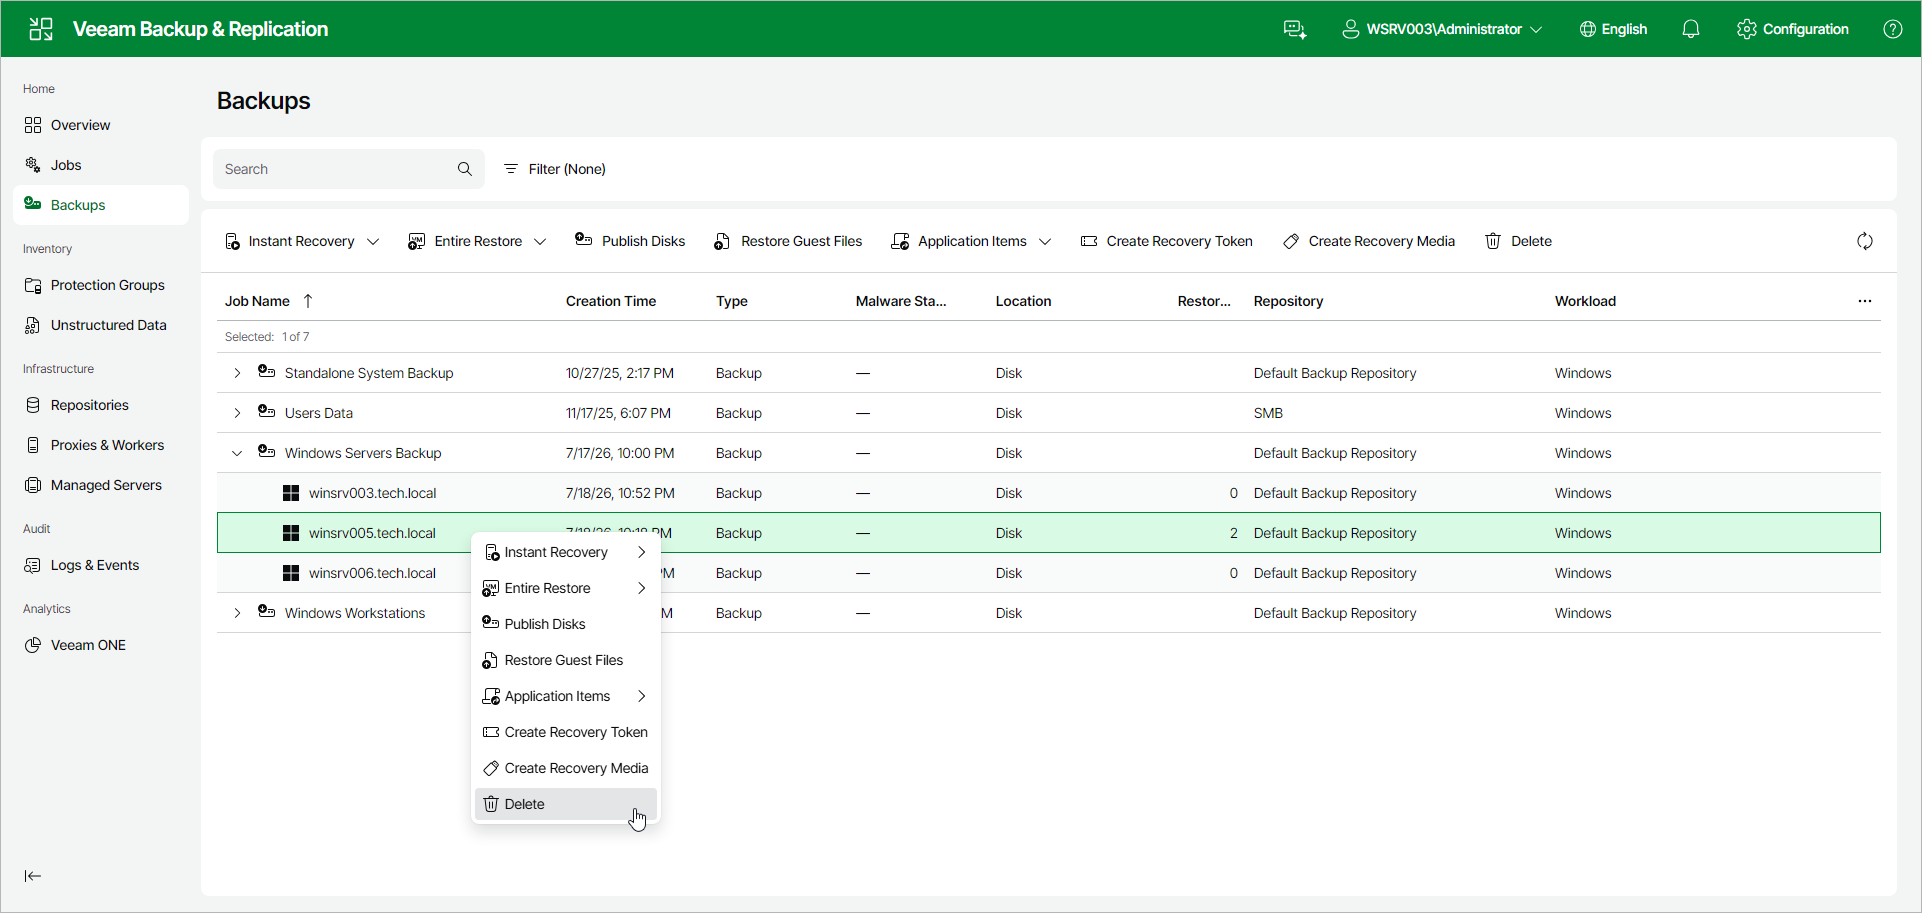Select Delete from the context menu
Screen dimensions: 1922x913
(x=566, y=804)
